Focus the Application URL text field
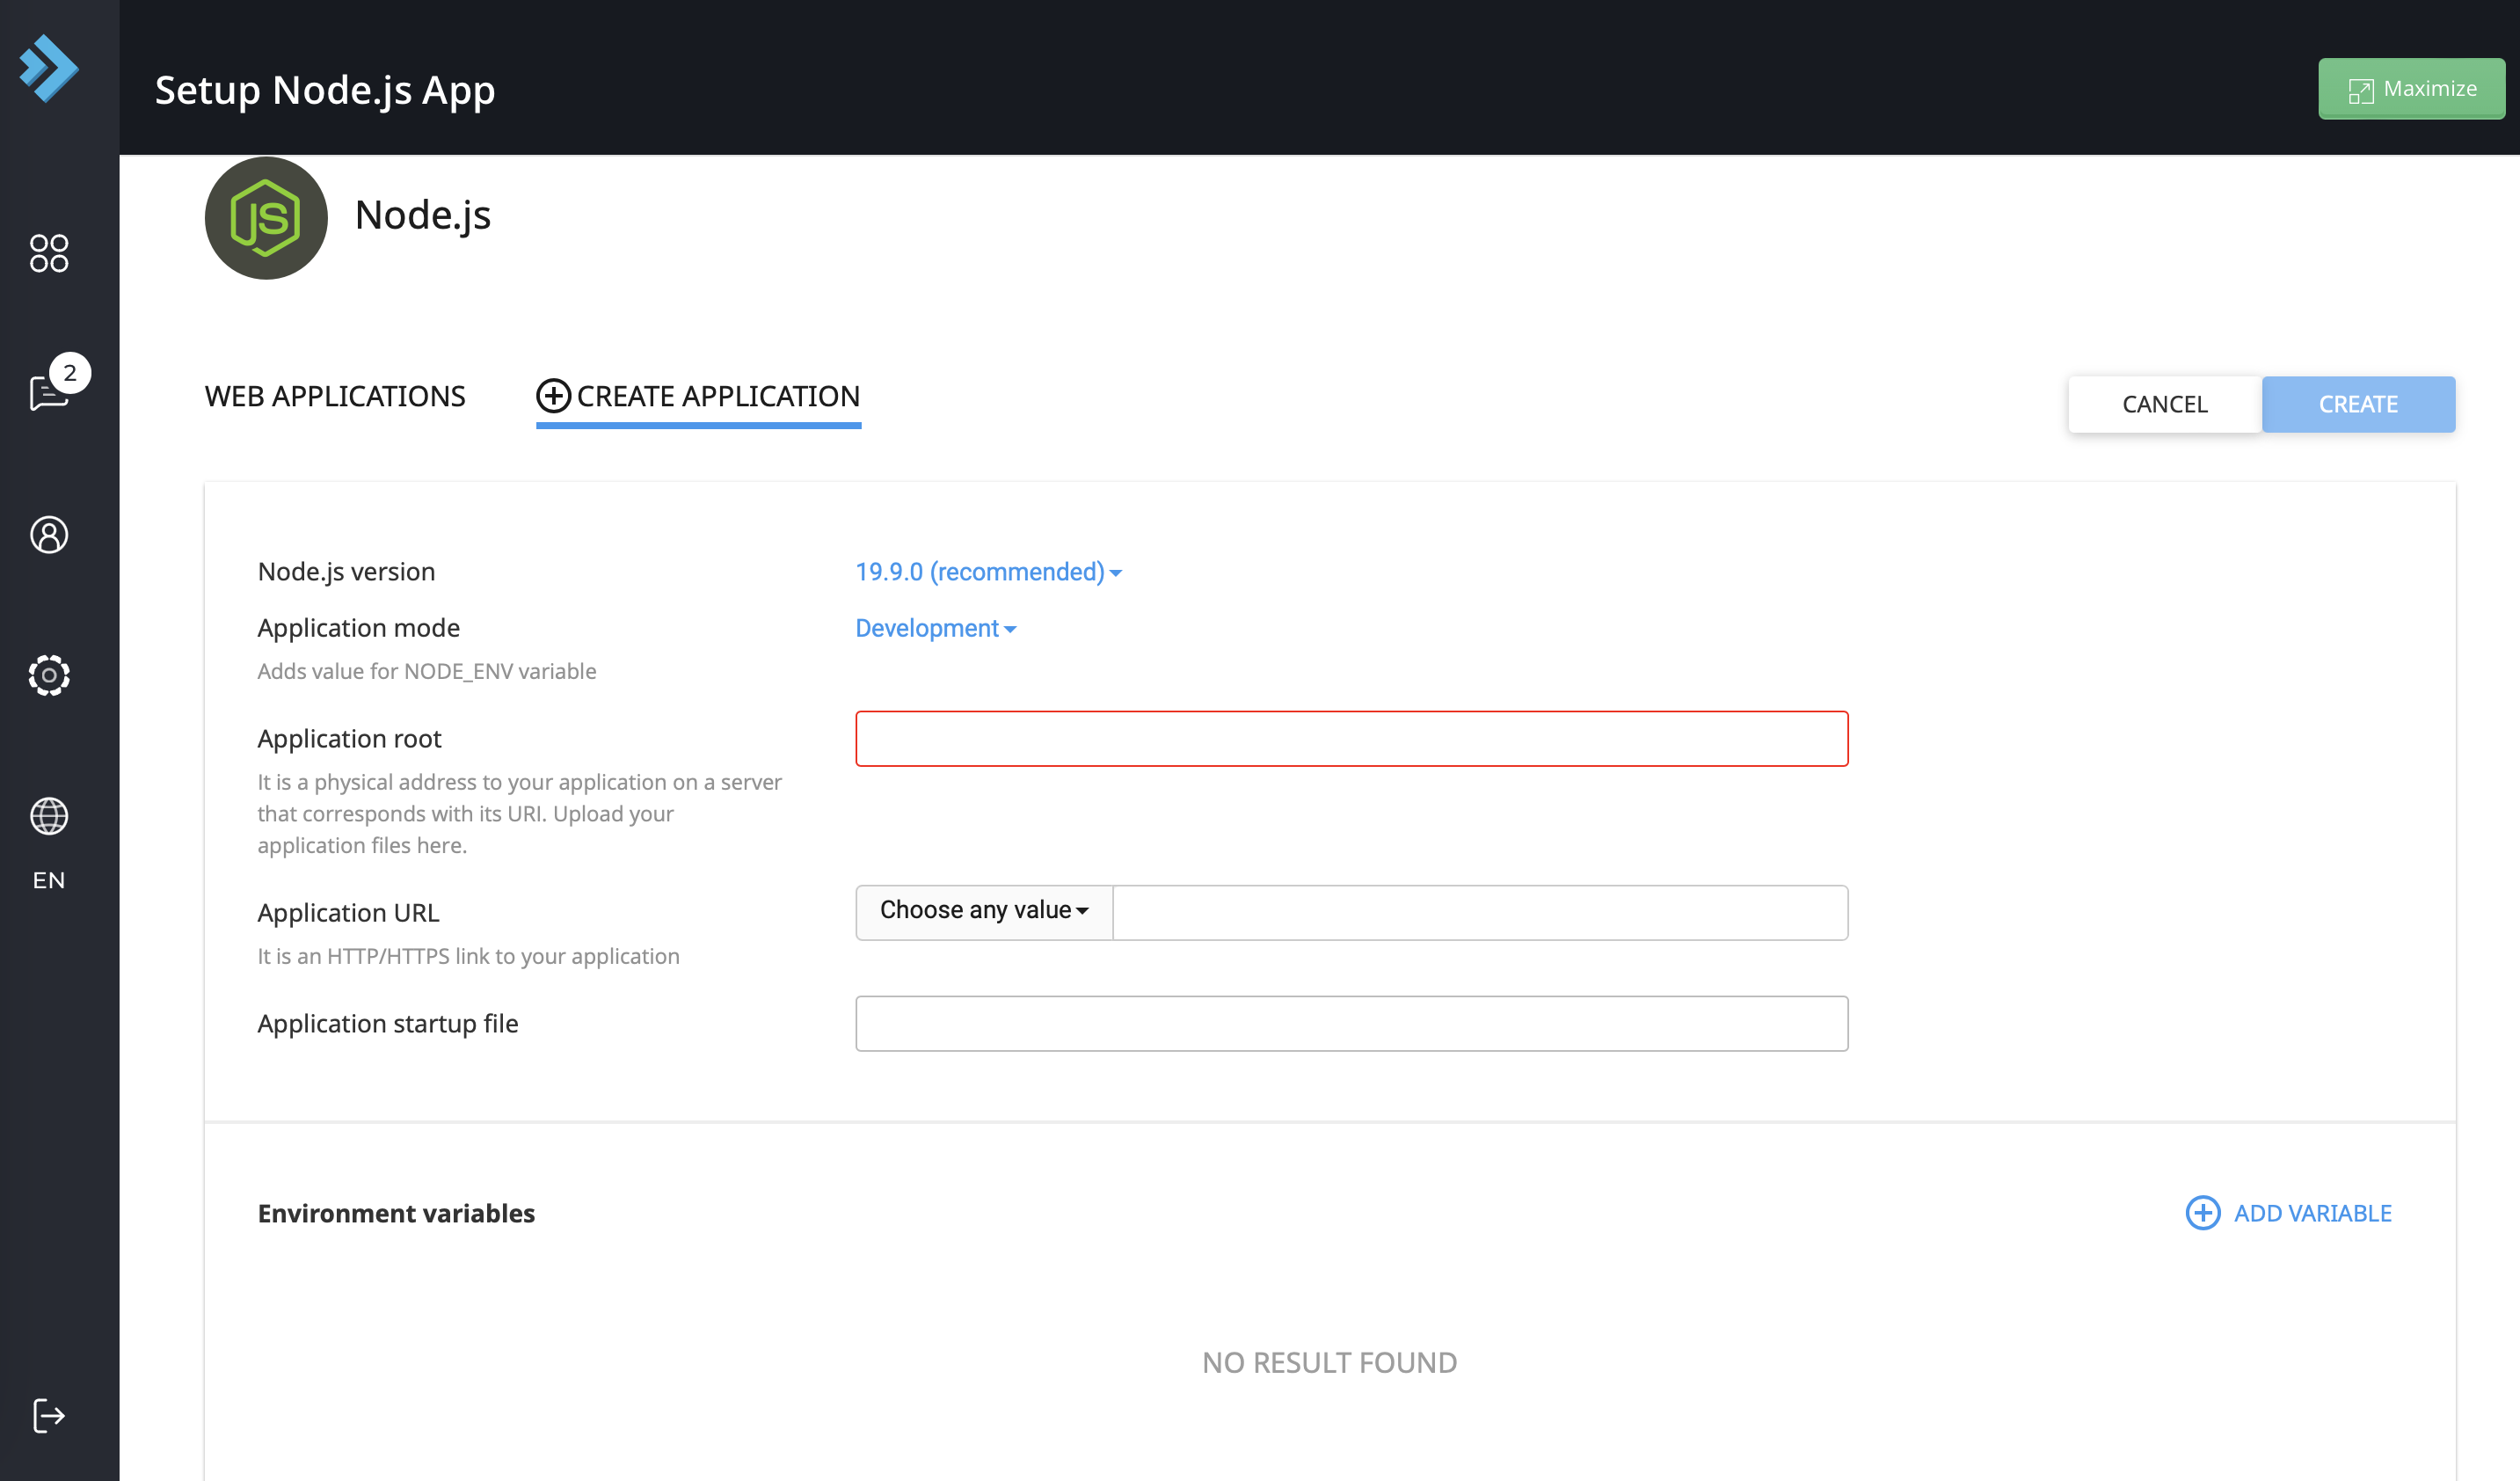Screen dimensions: 2520x1481 pos(1480,911)
